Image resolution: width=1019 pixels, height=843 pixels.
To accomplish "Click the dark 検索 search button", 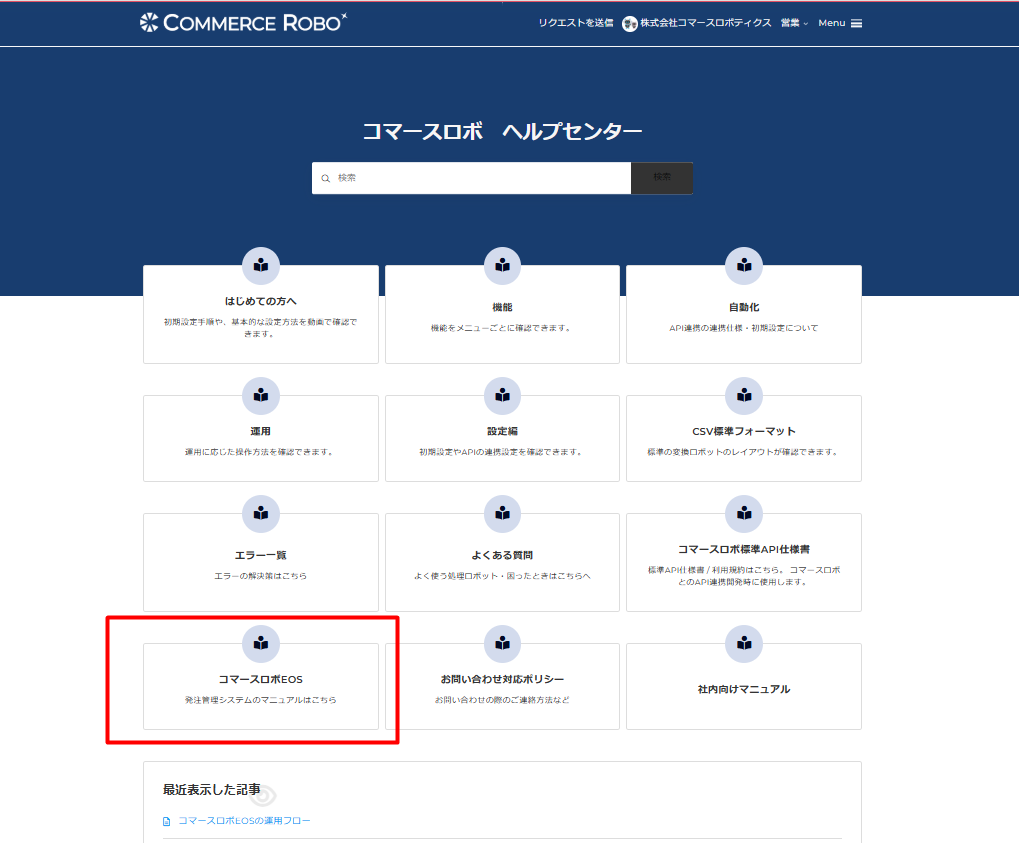I will [662, 177].
